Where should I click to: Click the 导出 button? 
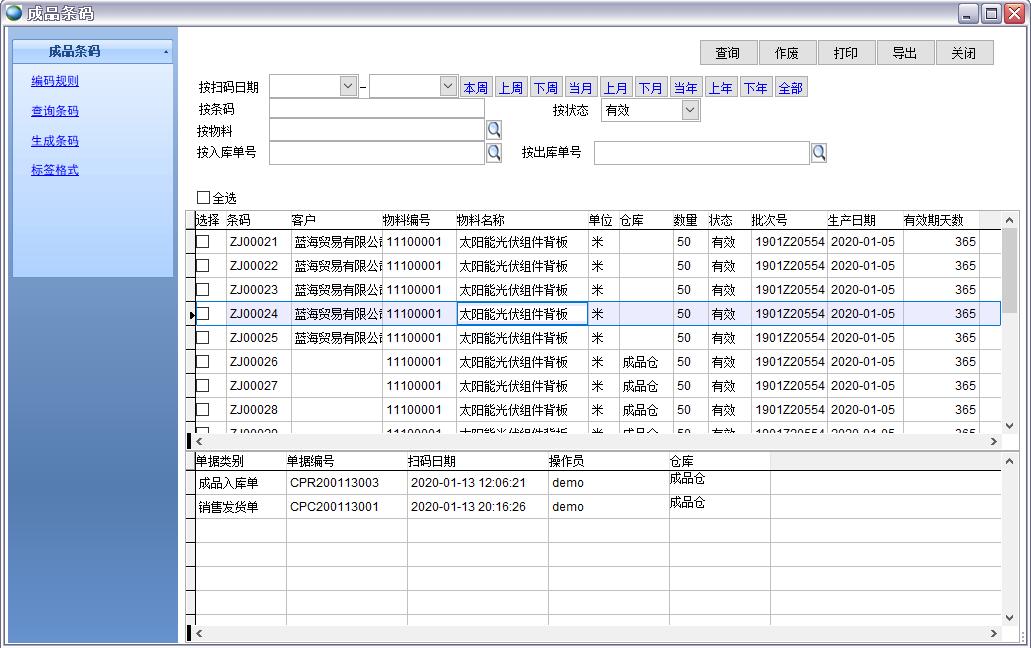904,53
